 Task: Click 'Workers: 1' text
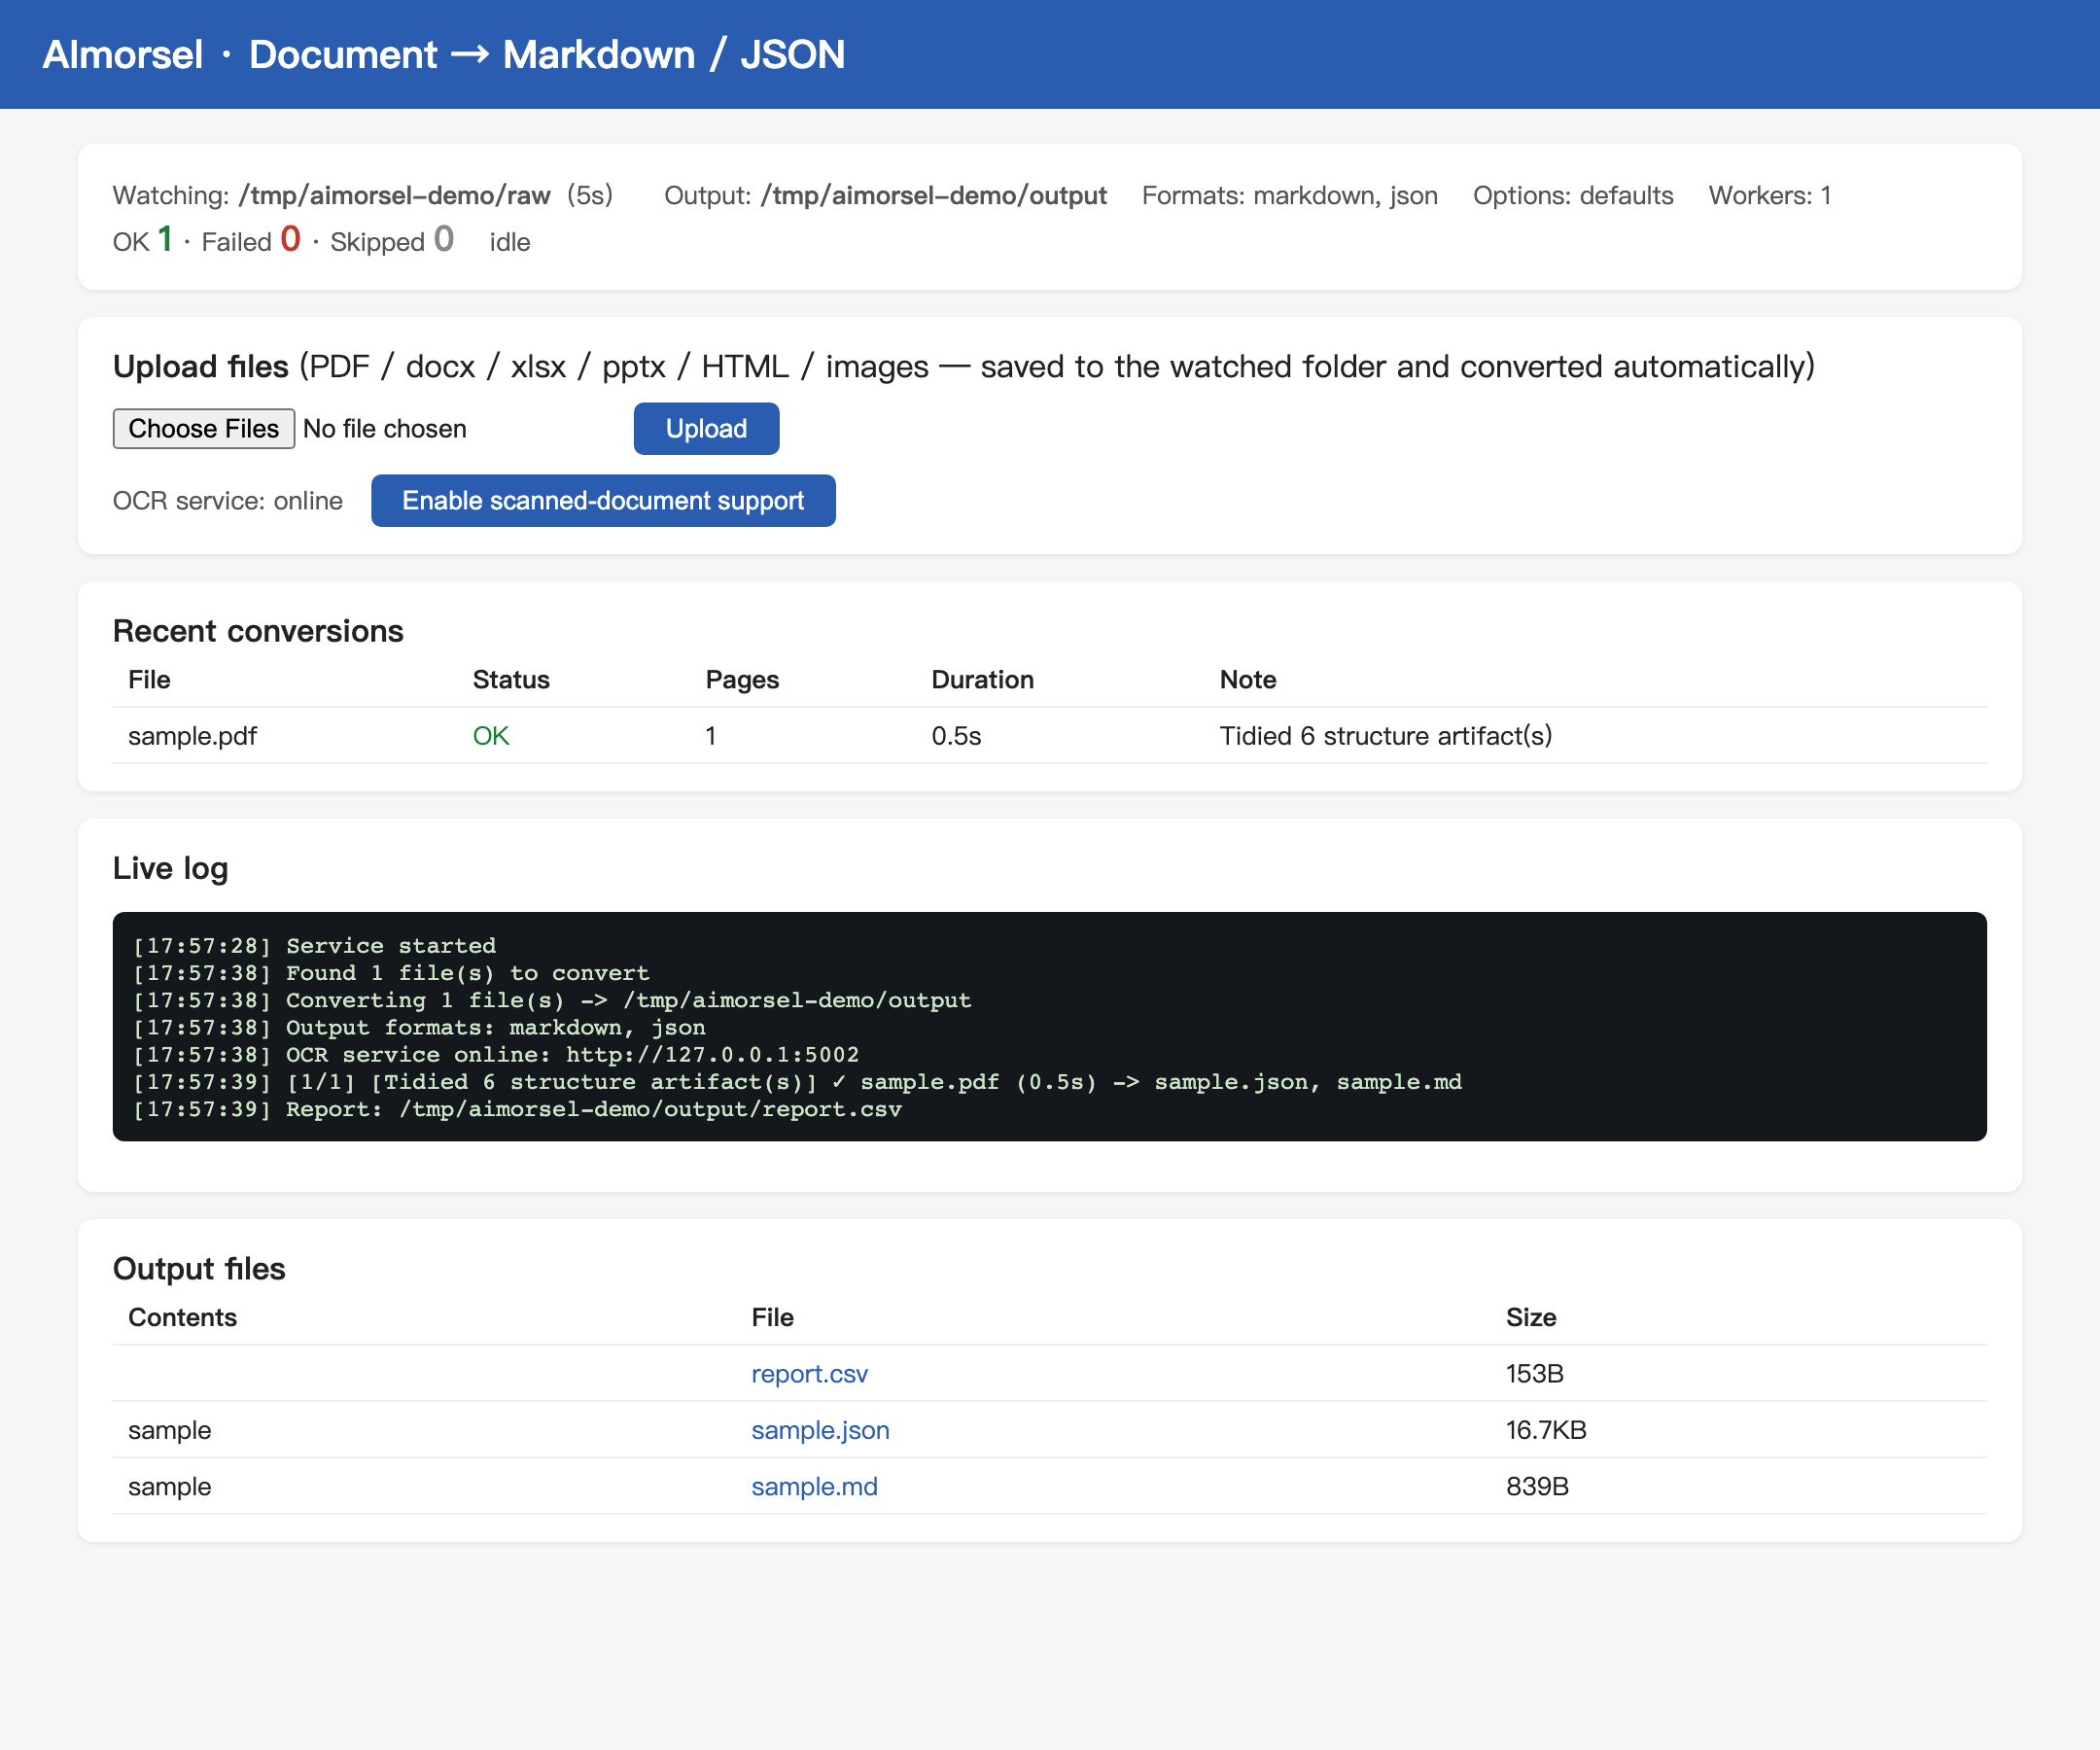coord(1769,195)
